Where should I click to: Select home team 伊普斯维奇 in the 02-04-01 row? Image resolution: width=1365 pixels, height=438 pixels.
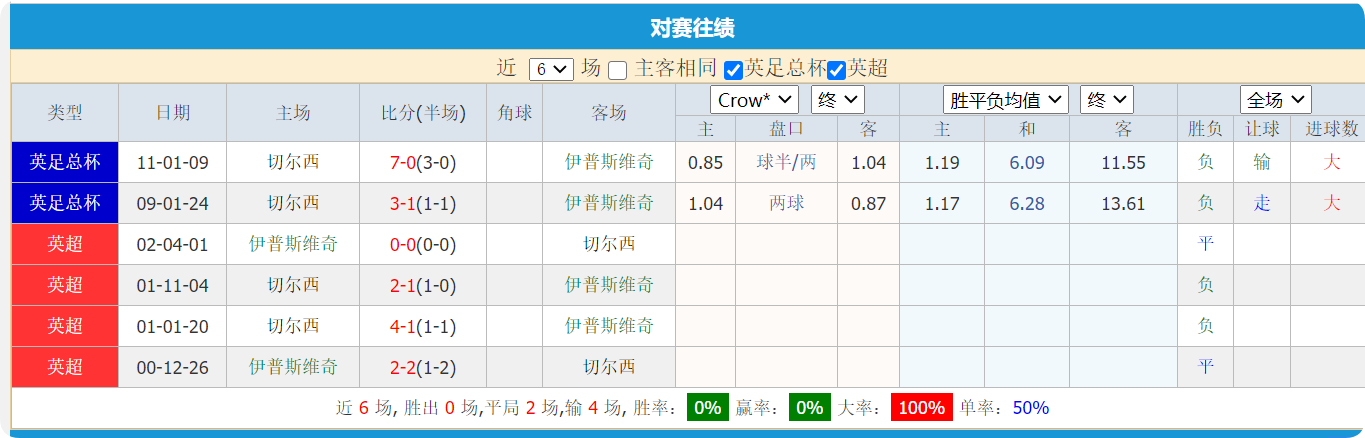[x=293, y=244]
